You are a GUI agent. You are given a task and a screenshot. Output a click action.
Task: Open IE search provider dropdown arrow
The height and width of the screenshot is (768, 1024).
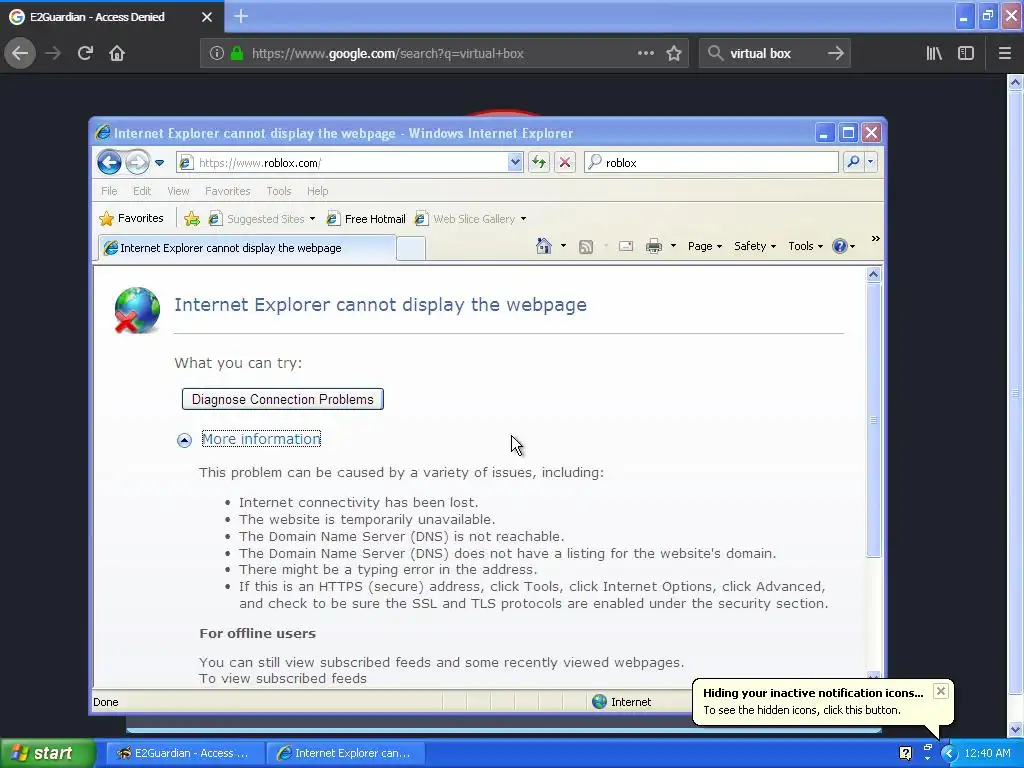[871, 162]
